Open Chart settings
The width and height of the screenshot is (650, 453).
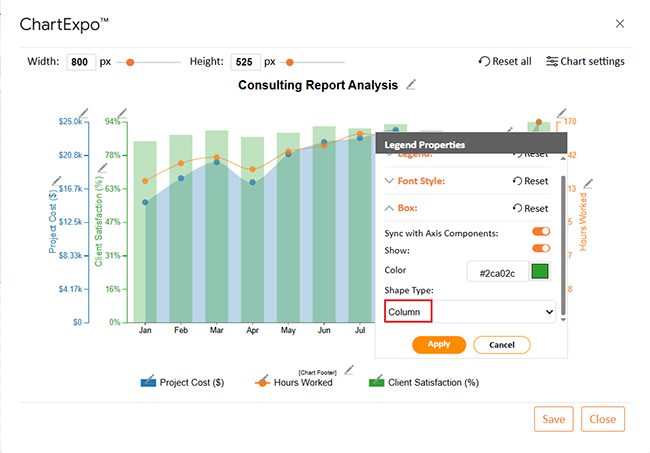point(585,61)
